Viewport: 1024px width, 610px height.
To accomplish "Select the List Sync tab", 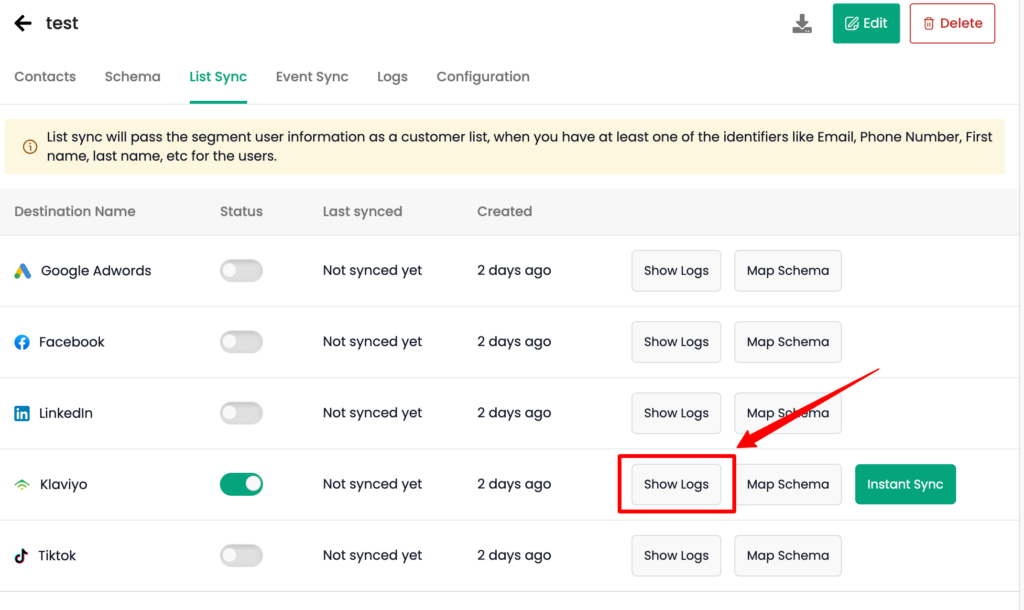I will pyautogui.click(x=218, y=76).
